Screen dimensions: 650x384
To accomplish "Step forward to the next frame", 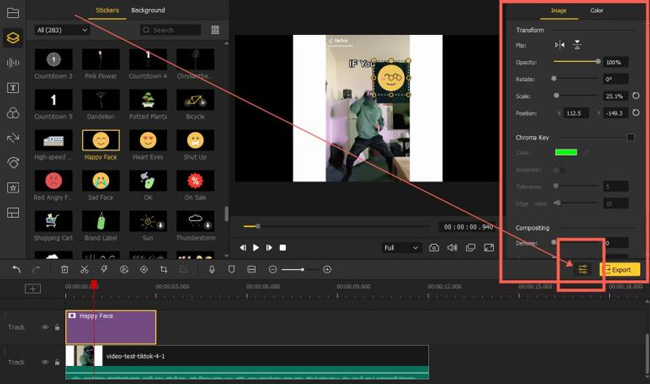I will [269, 248].
